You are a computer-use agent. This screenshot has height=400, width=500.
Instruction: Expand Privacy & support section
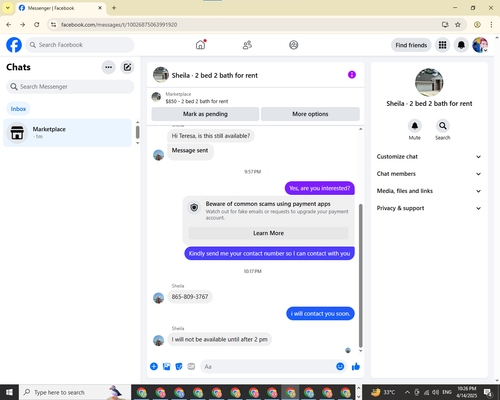tap(429, 208)
